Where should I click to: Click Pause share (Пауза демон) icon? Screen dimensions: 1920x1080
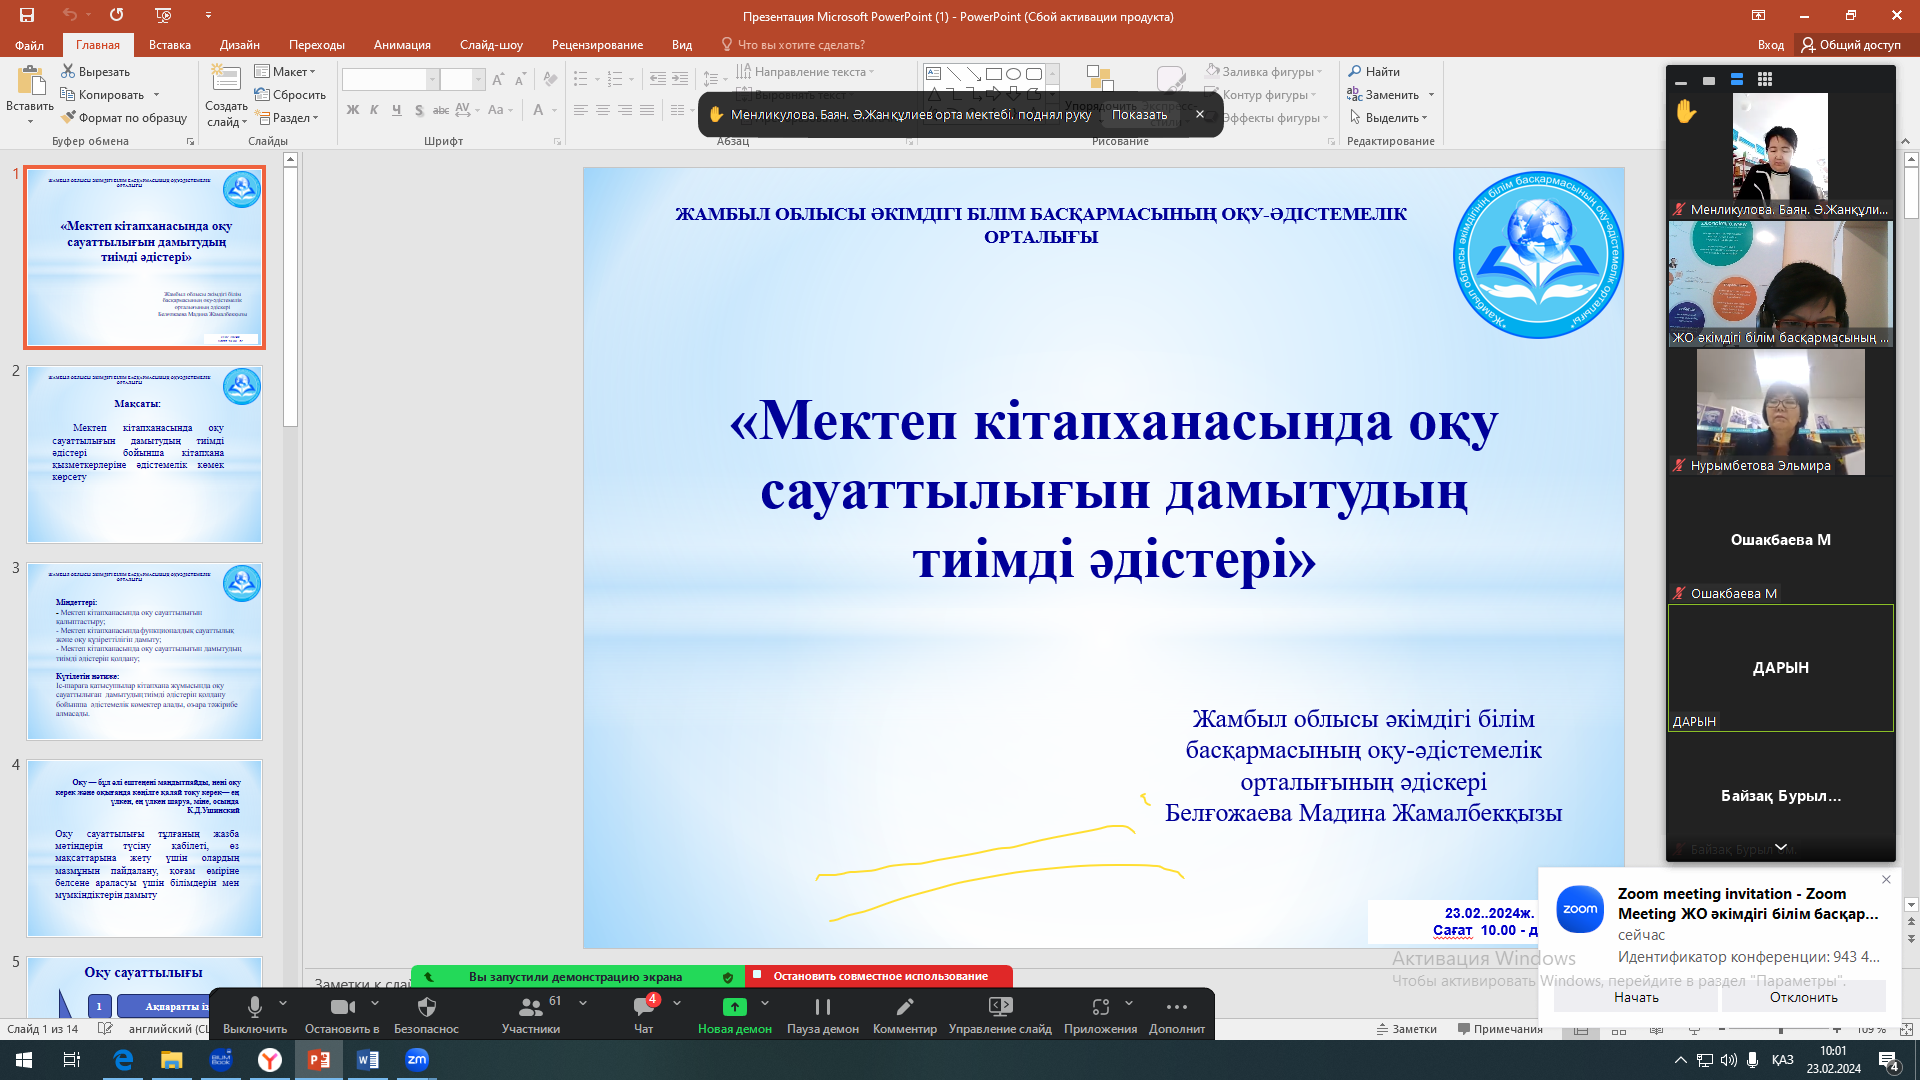[823, 1006]
